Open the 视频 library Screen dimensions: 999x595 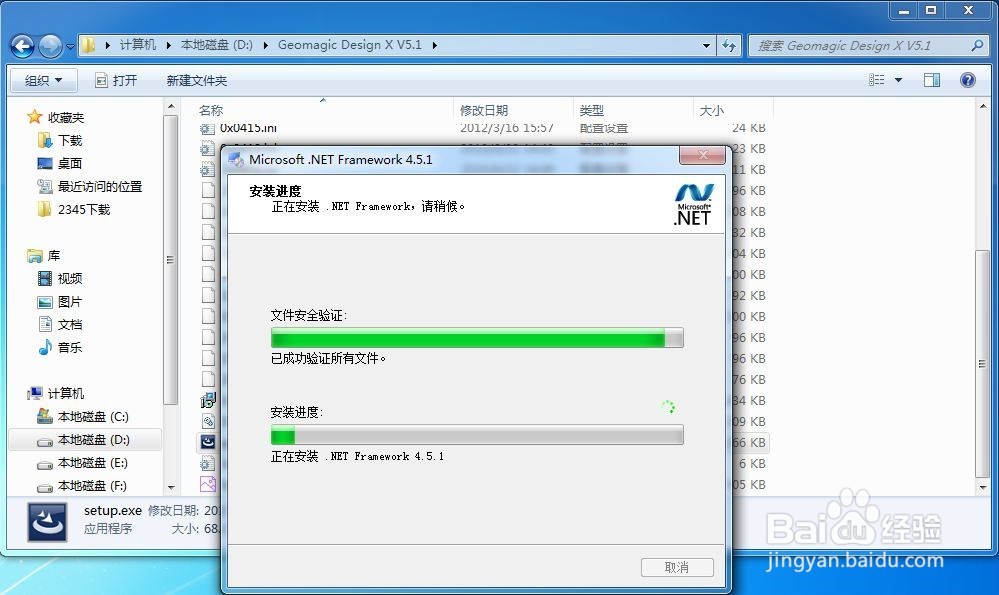(x=70, y=278)
